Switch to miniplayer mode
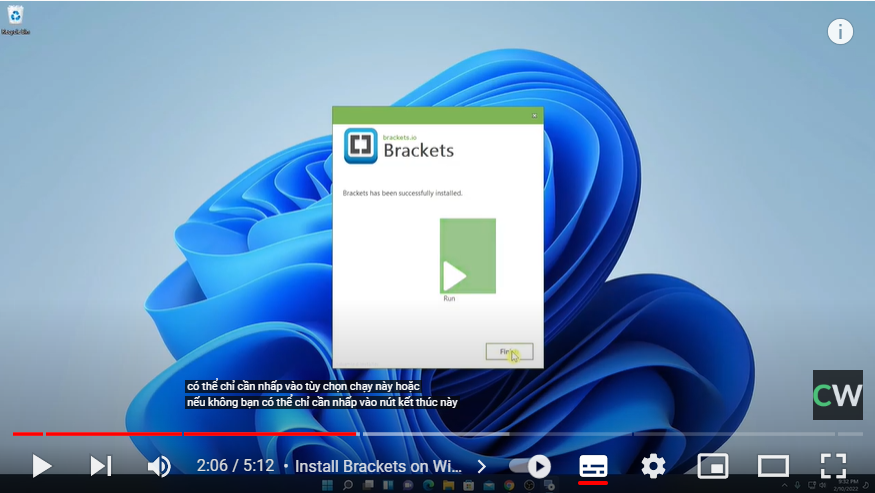The width and height of the screenshot is (875, 493). (713, 466)
